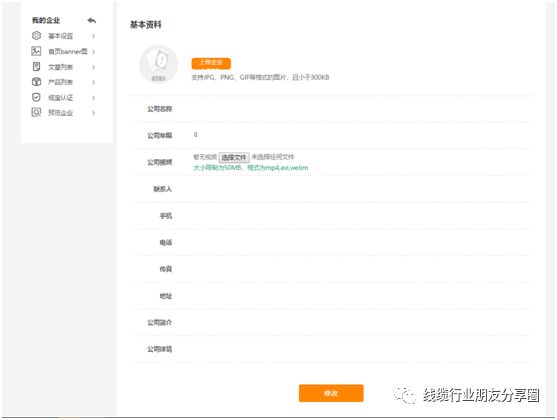Click the 公司年限 label
Image resolution: width=557 pixels, height=420 pixels.
[x=159, y=135]
